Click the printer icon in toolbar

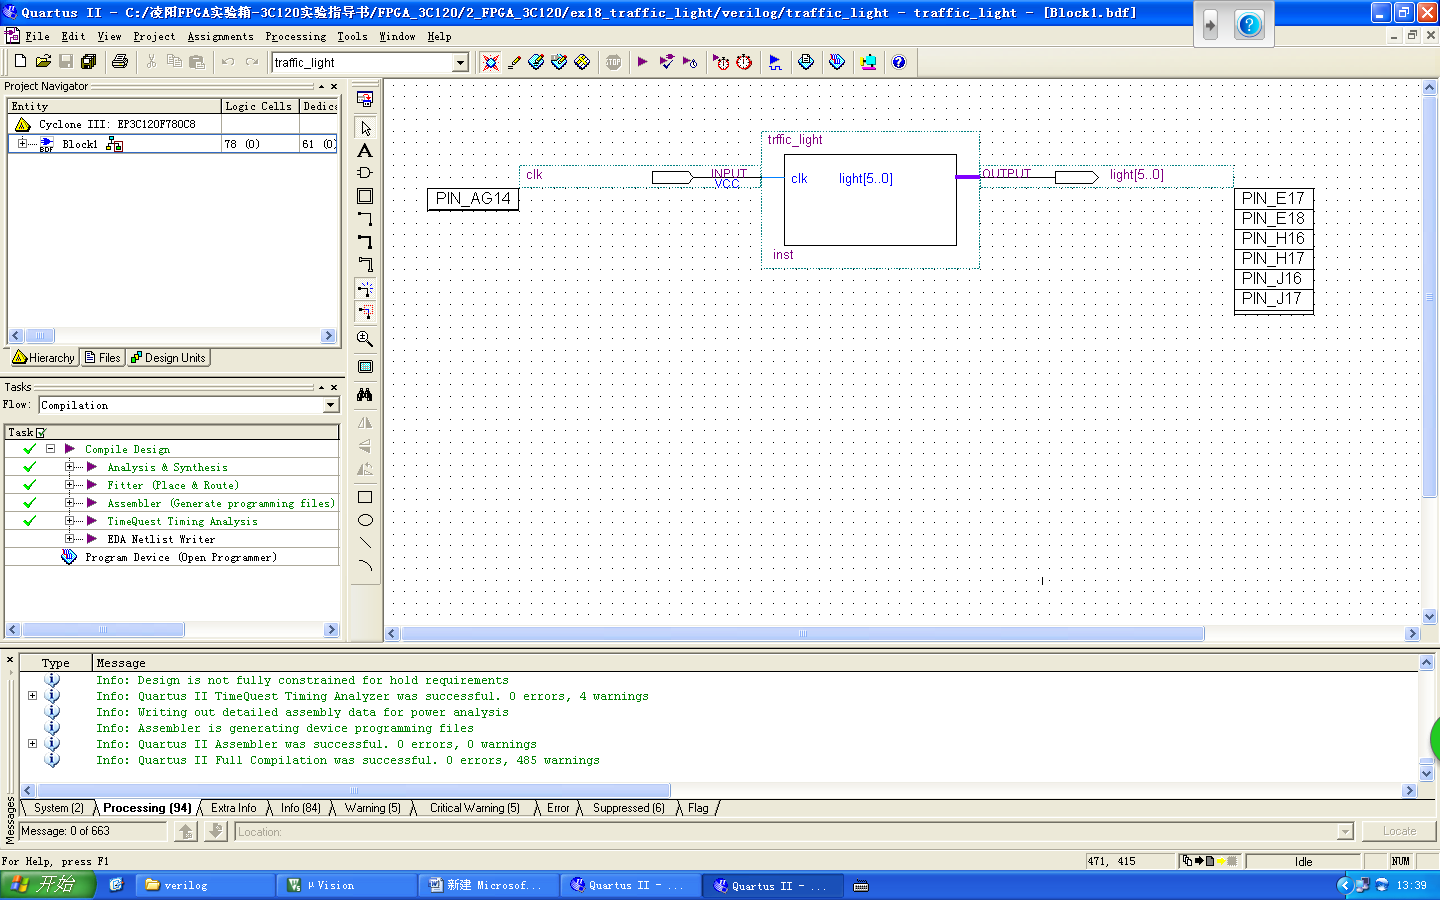[120, 62]
